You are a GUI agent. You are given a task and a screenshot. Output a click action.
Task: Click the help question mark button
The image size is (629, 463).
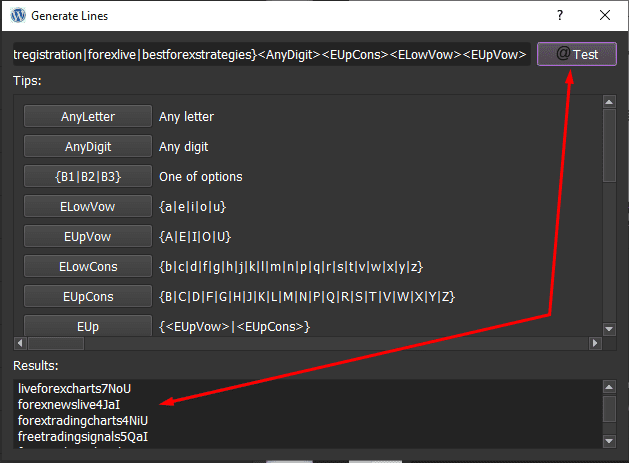[559, 16]
